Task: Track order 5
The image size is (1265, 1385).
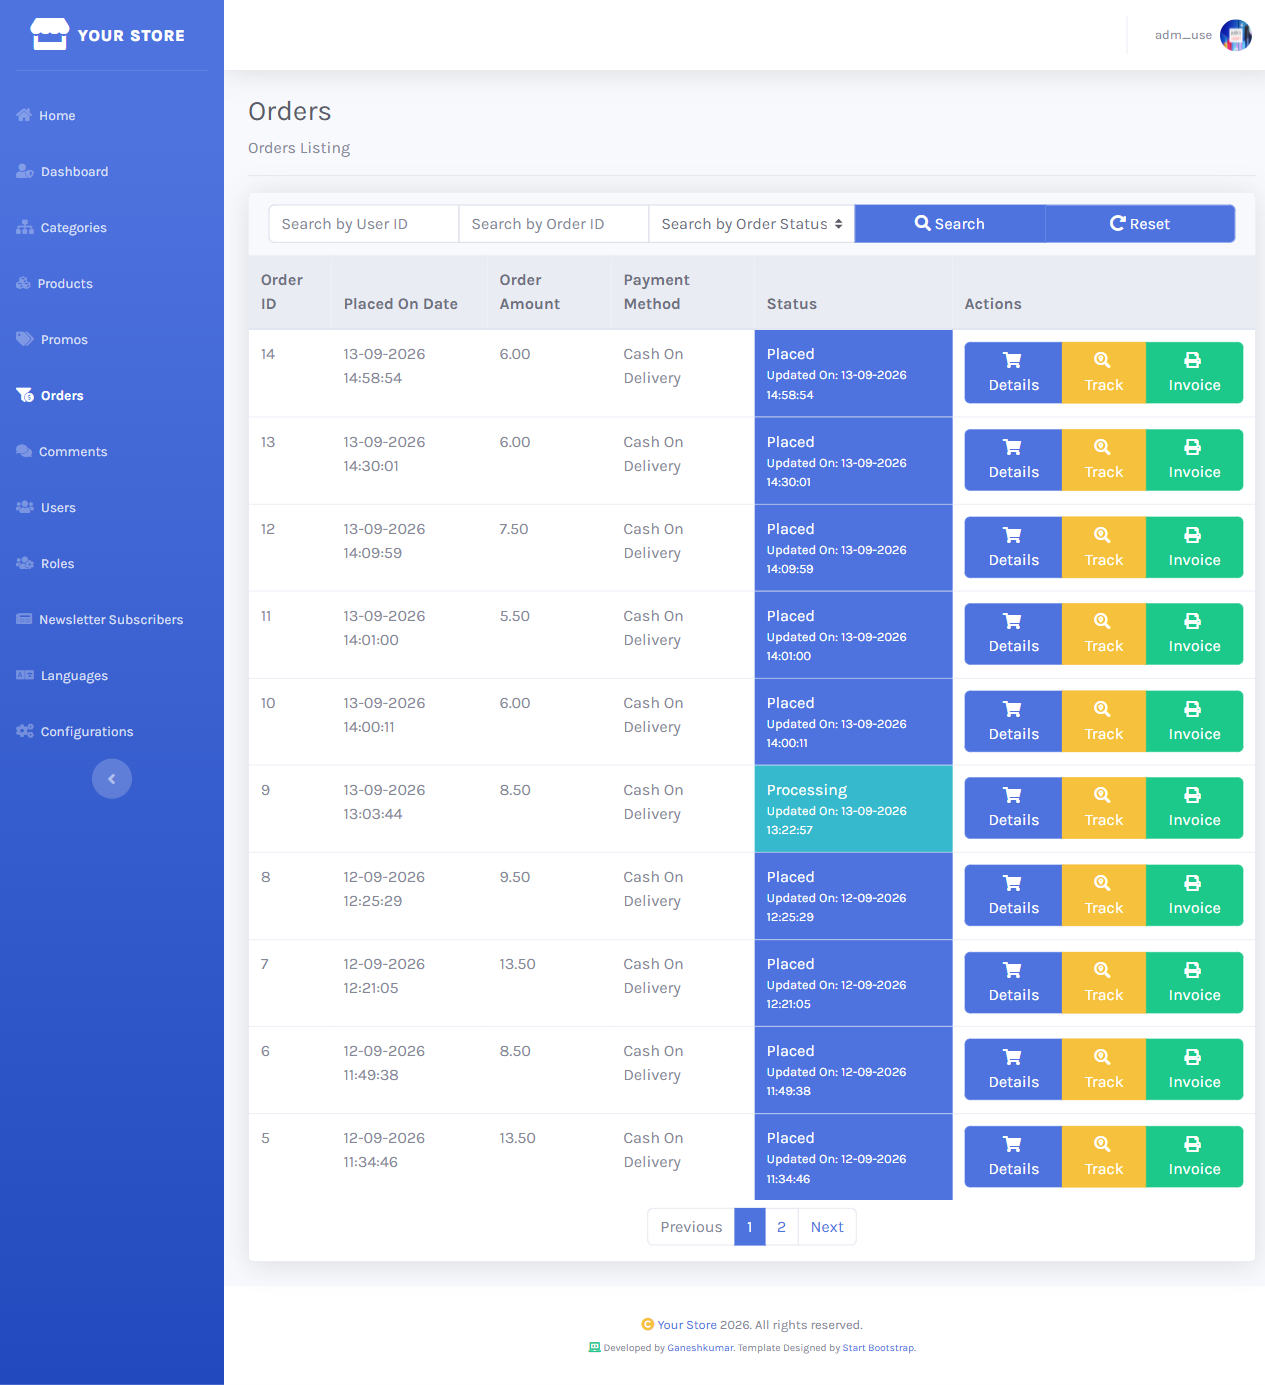Action: click(x=1104, y=1156)
